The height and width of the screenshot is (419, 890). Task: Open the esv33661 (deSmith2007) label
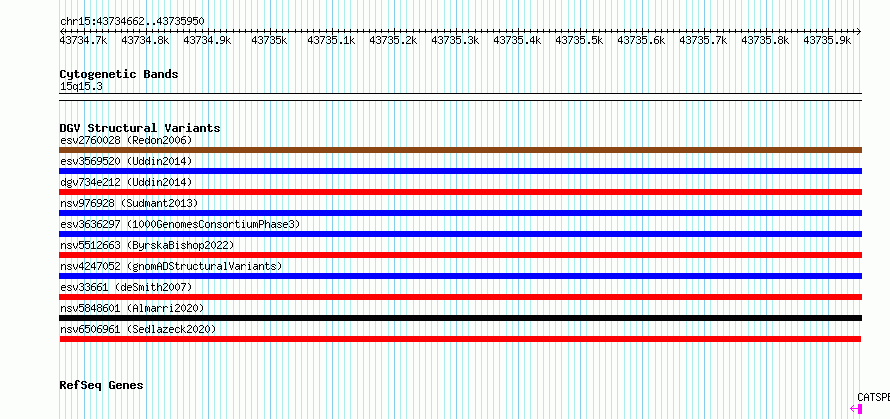click(x=126, y=287)
